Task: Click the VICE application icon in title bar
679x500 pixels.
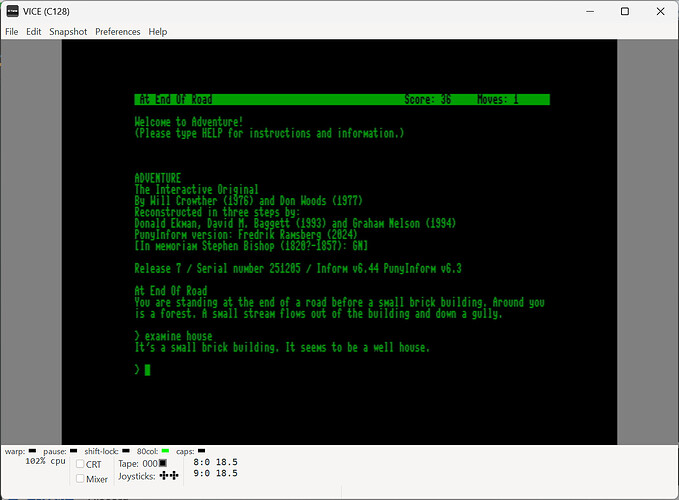Action: point(12,11)
